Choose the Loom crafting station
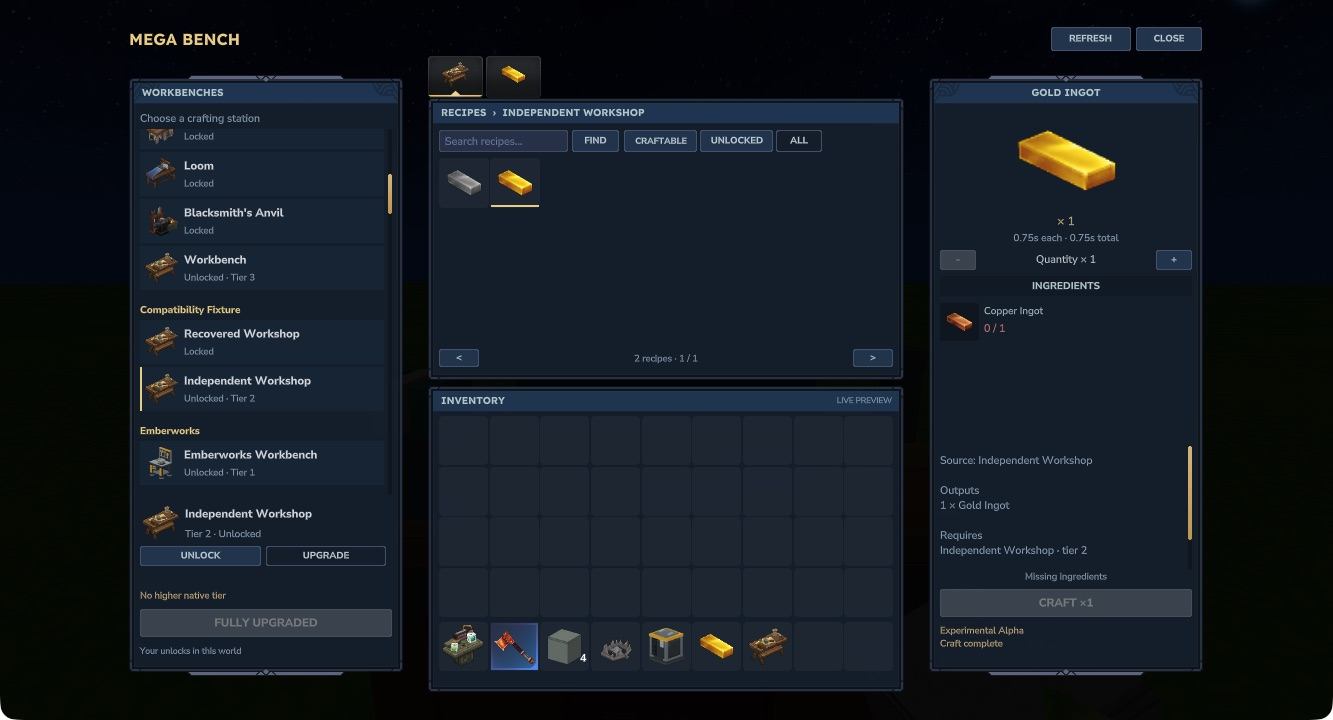Screen dimensions: 1333x720 (262, 174)
